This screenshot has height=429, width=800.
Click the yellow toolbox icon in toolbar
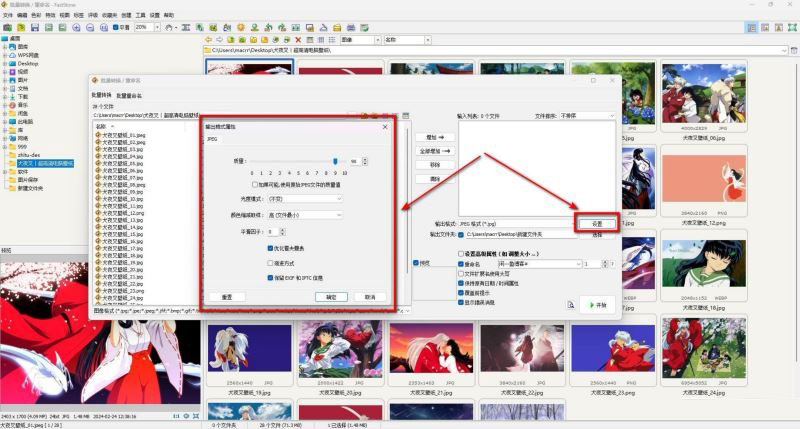coord(337,28)
